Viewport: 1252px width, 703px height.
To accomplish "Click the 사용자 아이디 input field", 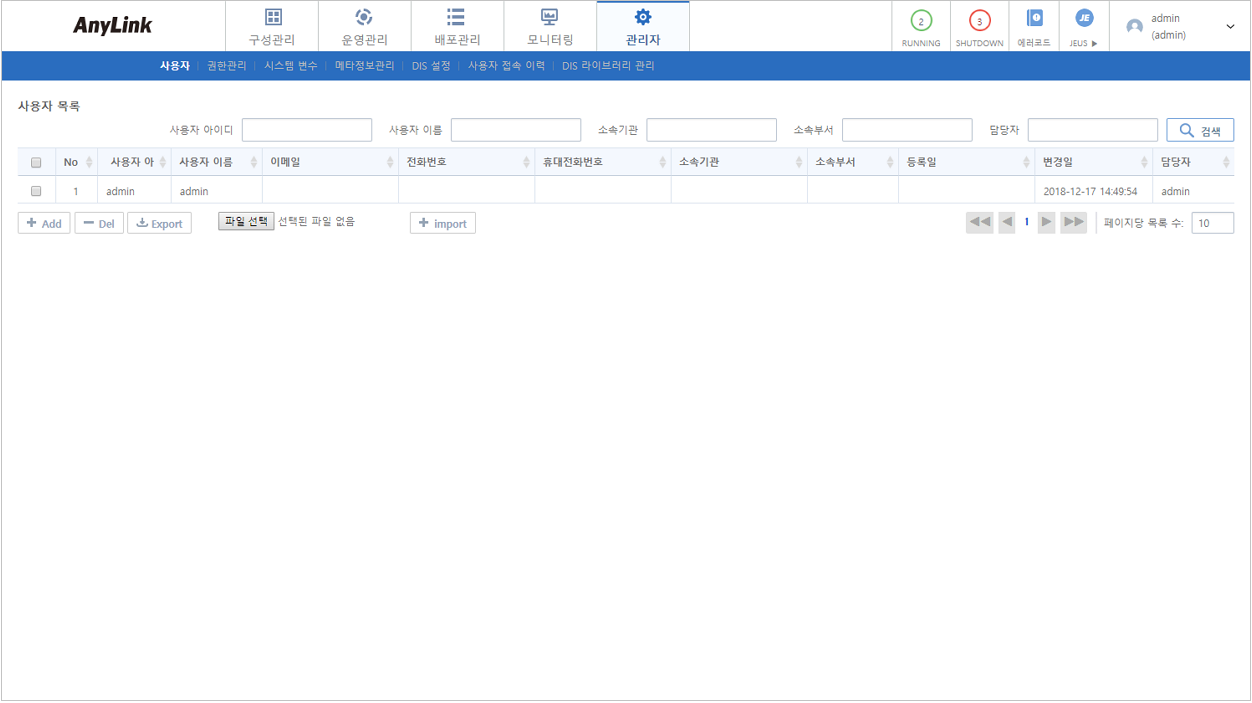I will (x=307, y=129).
